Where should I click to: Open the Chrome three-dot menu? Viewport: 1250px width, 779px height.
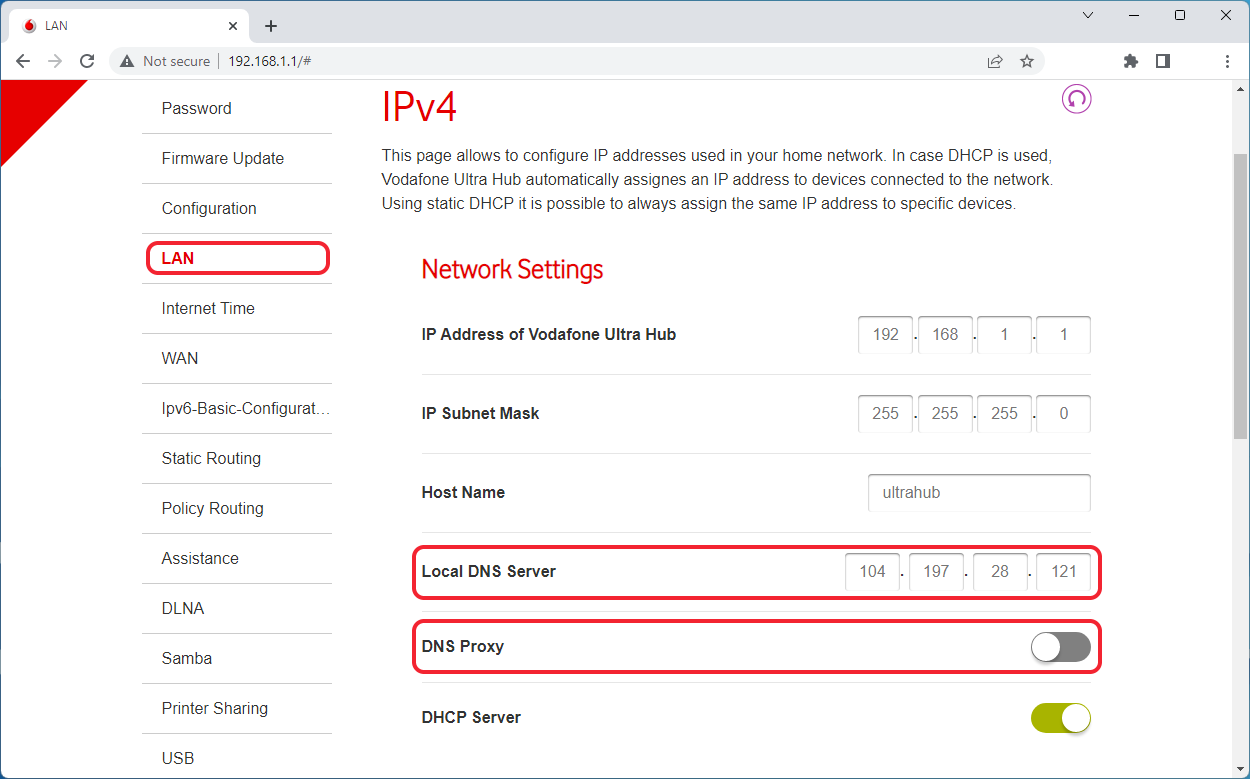click(x=1228, y=61)
